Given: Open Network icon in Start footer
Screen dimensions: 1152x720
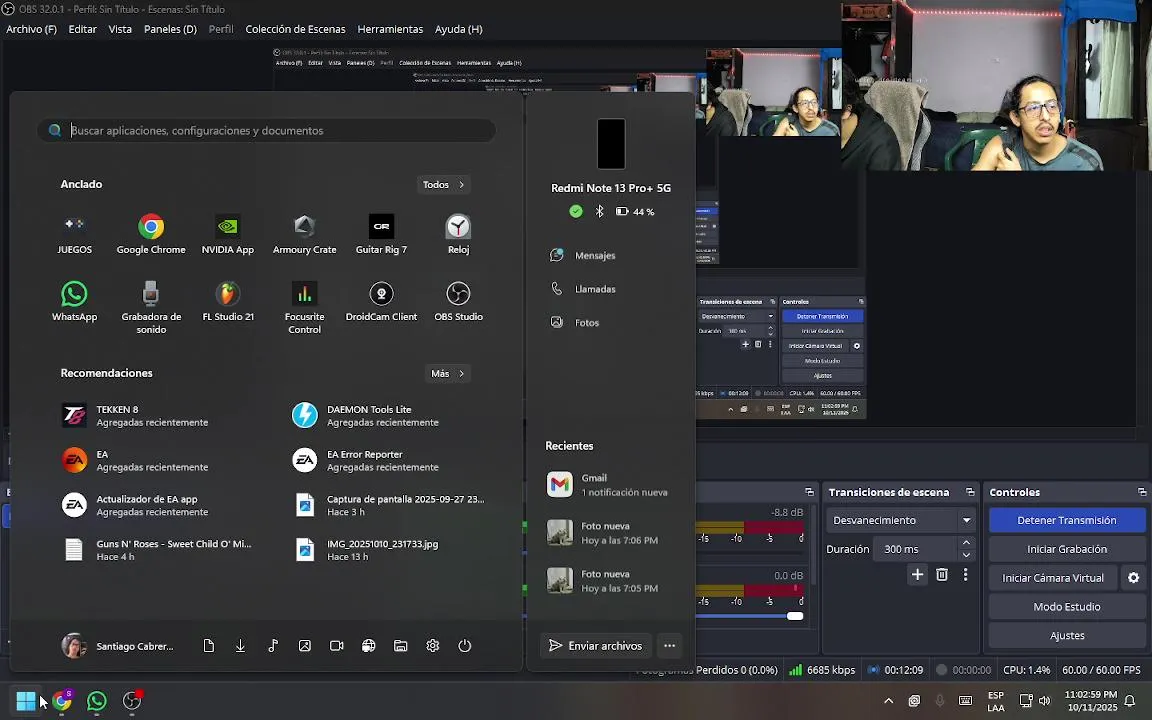Looking at the screenshot, I should [369, 646].
